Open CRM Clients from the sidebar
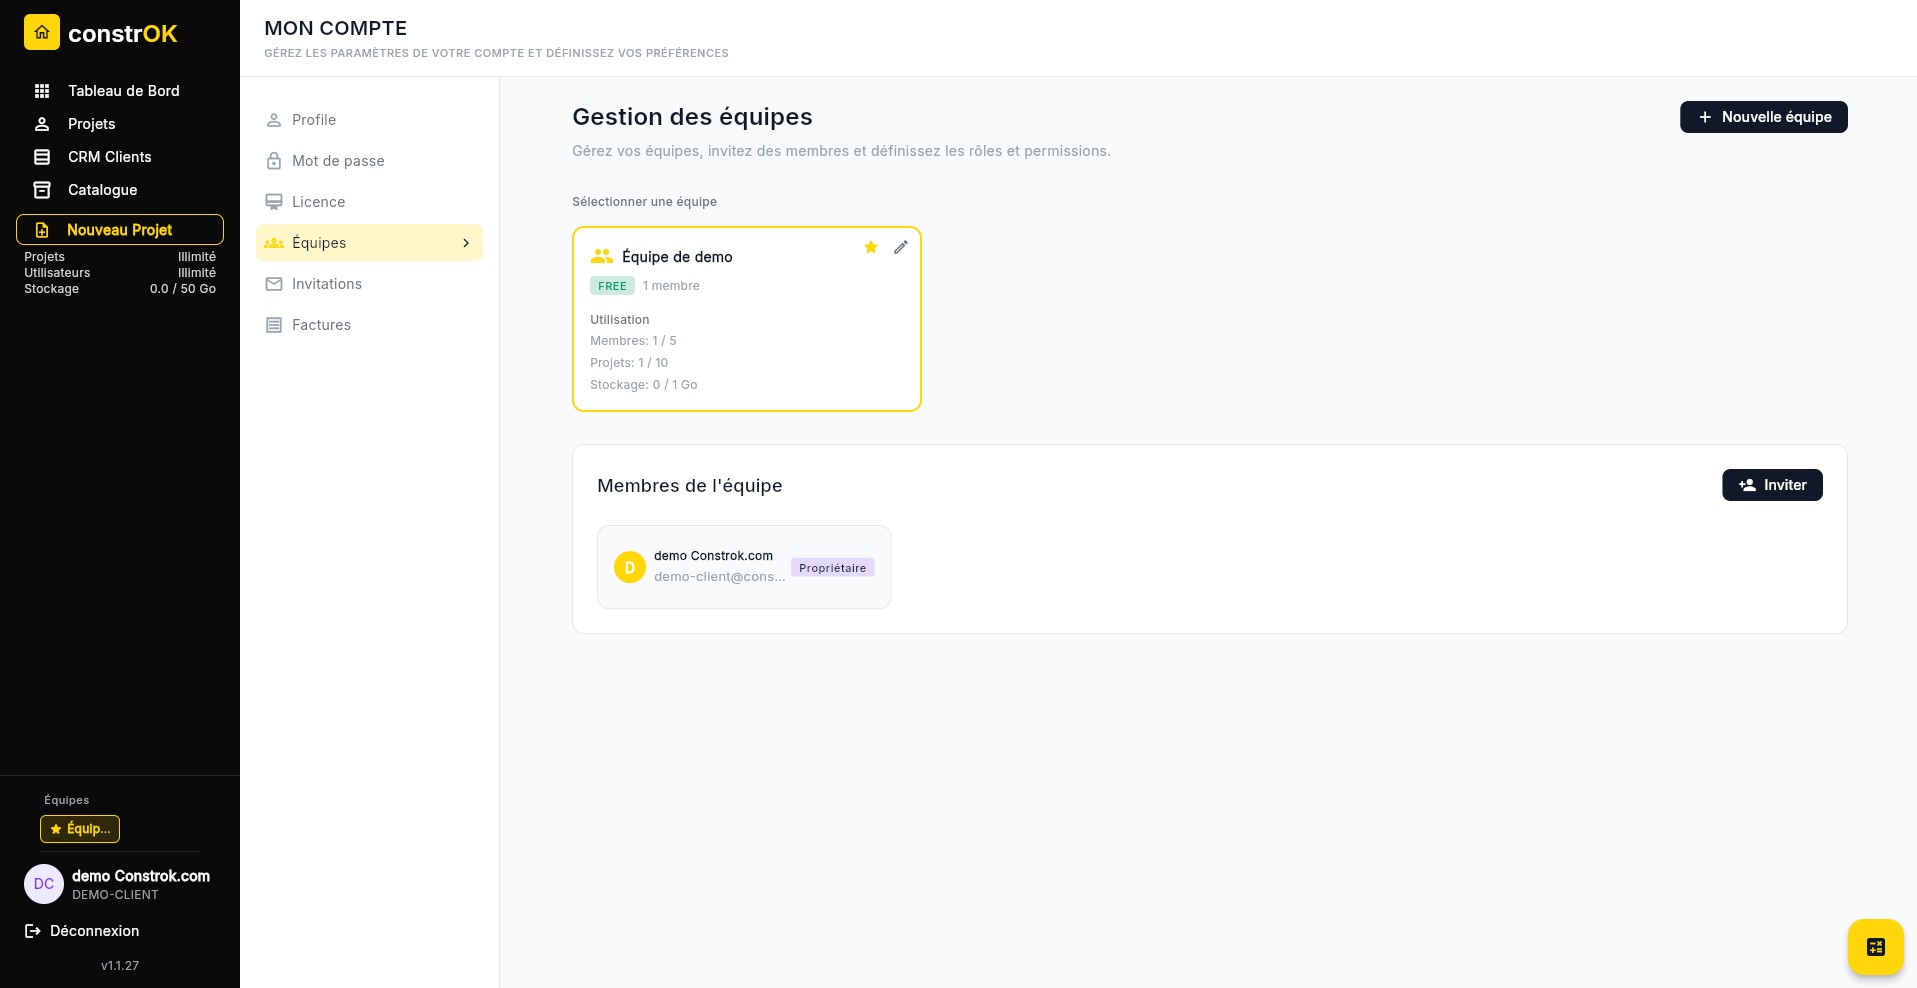 point(109,157)
